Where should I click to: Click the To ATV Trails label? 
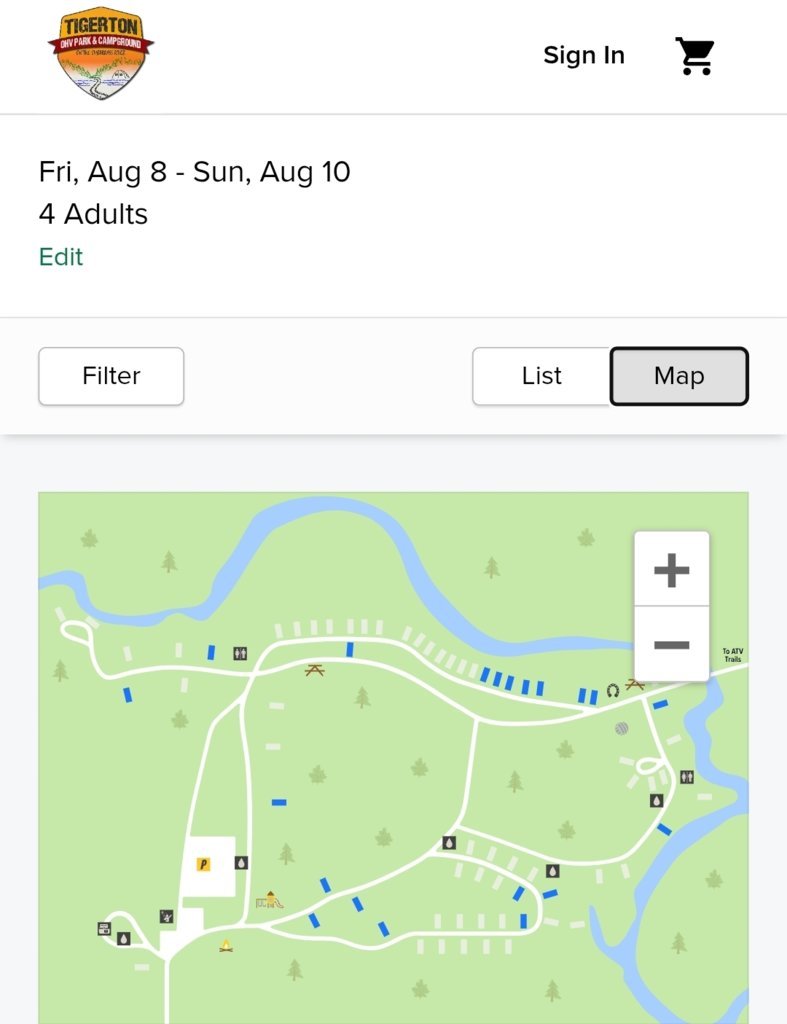733,655
